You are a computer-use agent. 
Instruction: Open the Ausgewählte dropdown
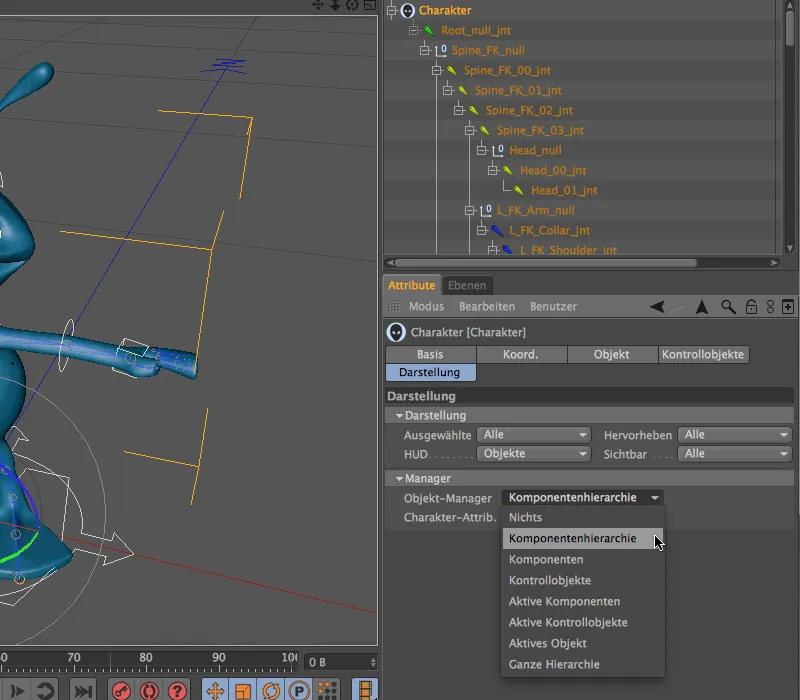pyautogui.click(x=534, y=435)
